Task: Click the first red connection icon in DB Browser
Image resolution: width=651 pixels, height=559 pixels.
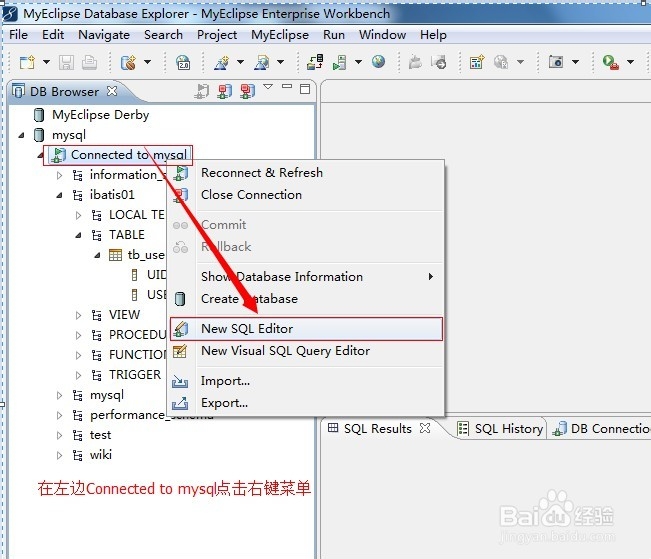Action: tap(225, 91)
